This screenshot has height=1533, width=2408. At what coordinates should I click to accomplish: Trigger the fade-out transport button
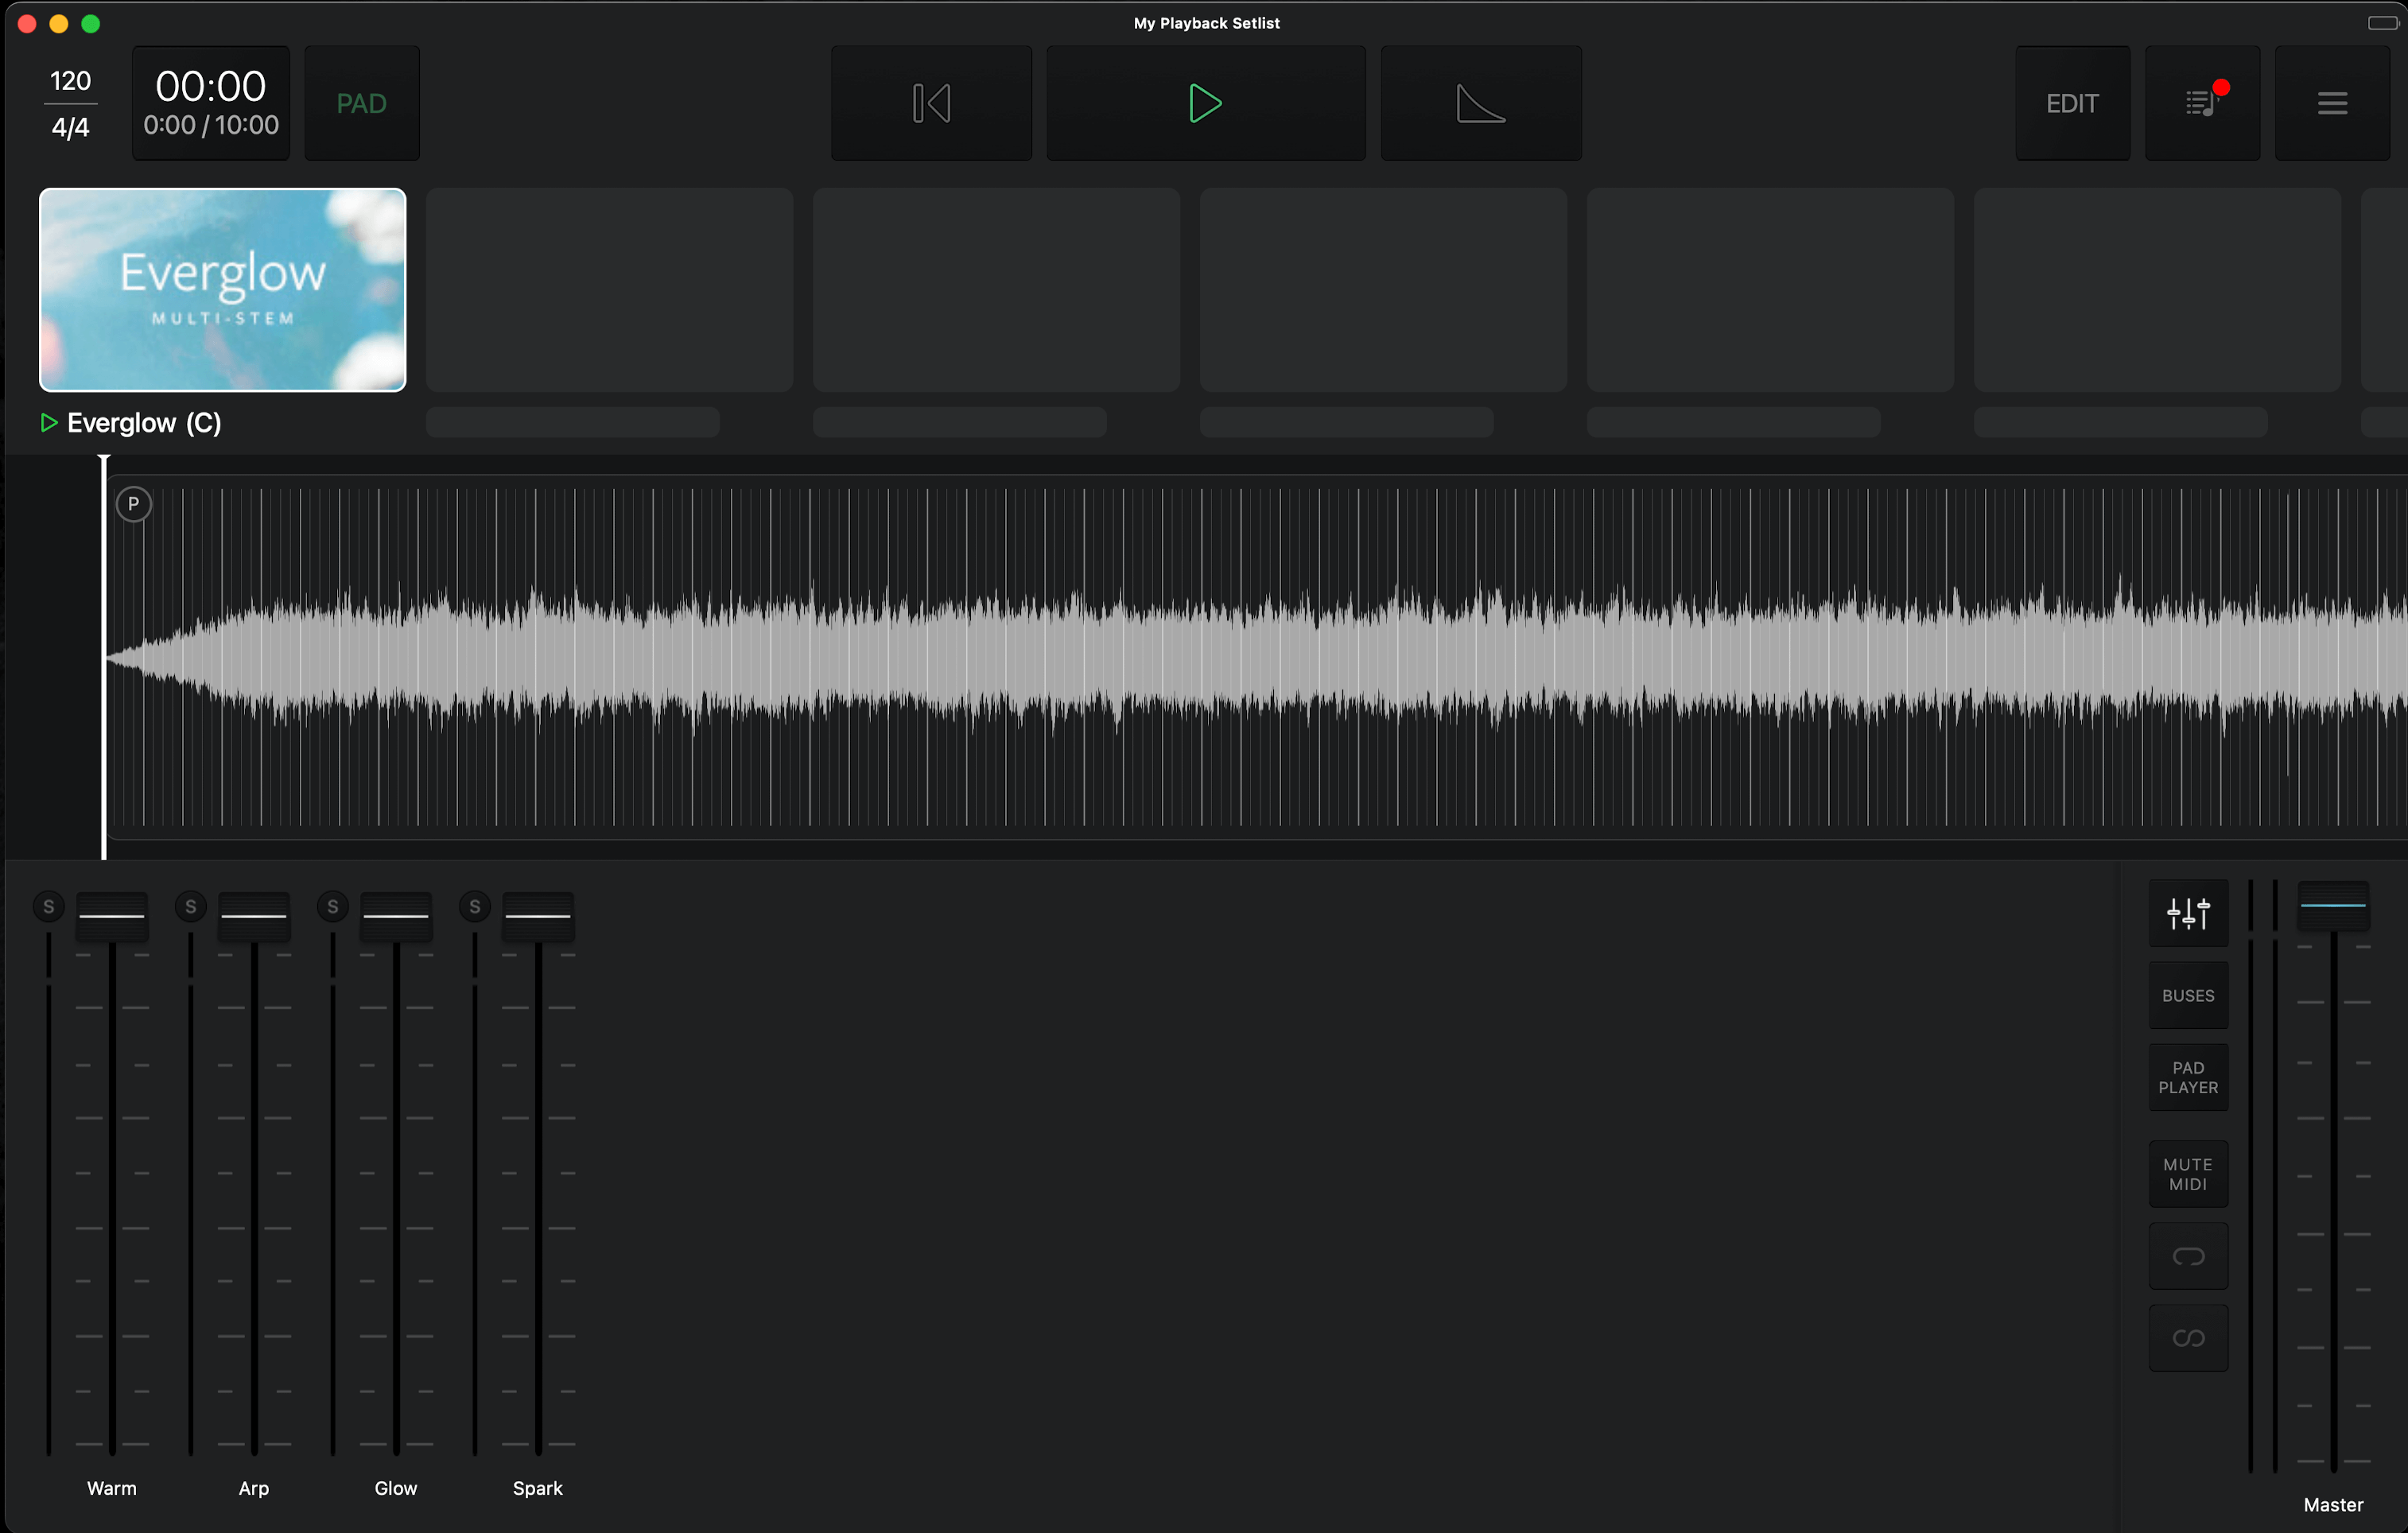click(1481, 103)
